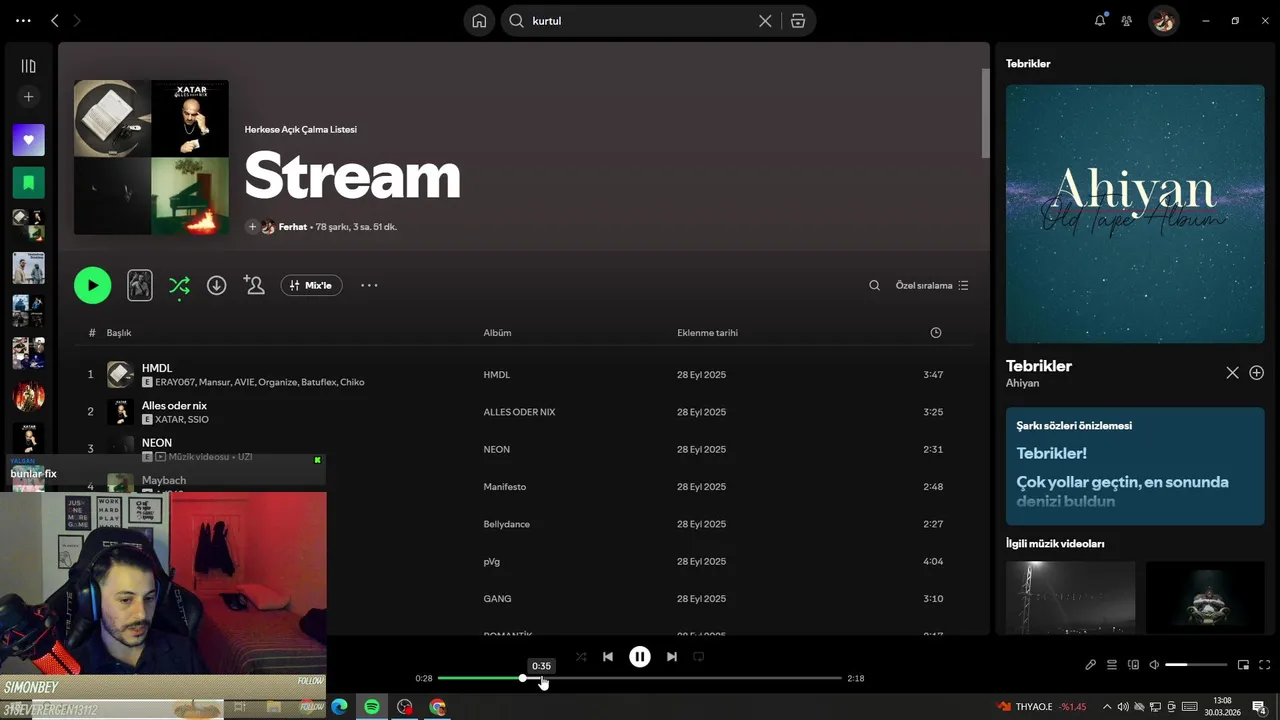The image size is (1280, 720).
Task: Skip to the previous track
Action: coord(608,657)
